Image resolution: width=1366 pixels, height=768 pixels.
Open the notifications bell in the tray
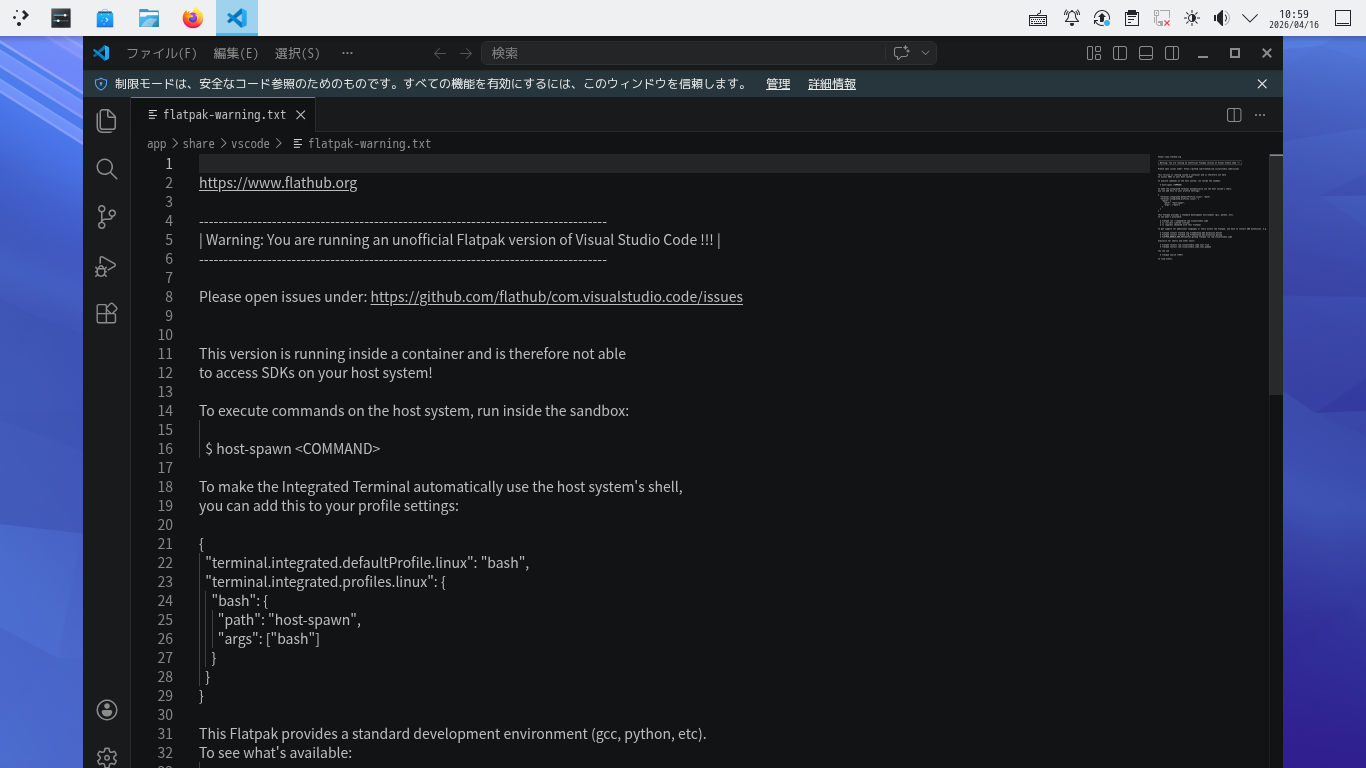click(x=1072, y=18)
